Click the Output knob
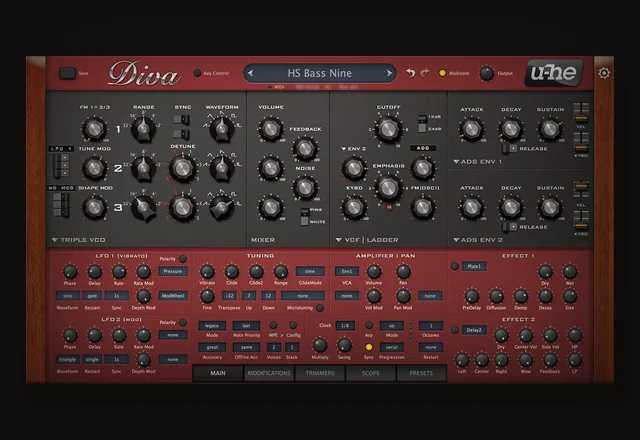 486,73
